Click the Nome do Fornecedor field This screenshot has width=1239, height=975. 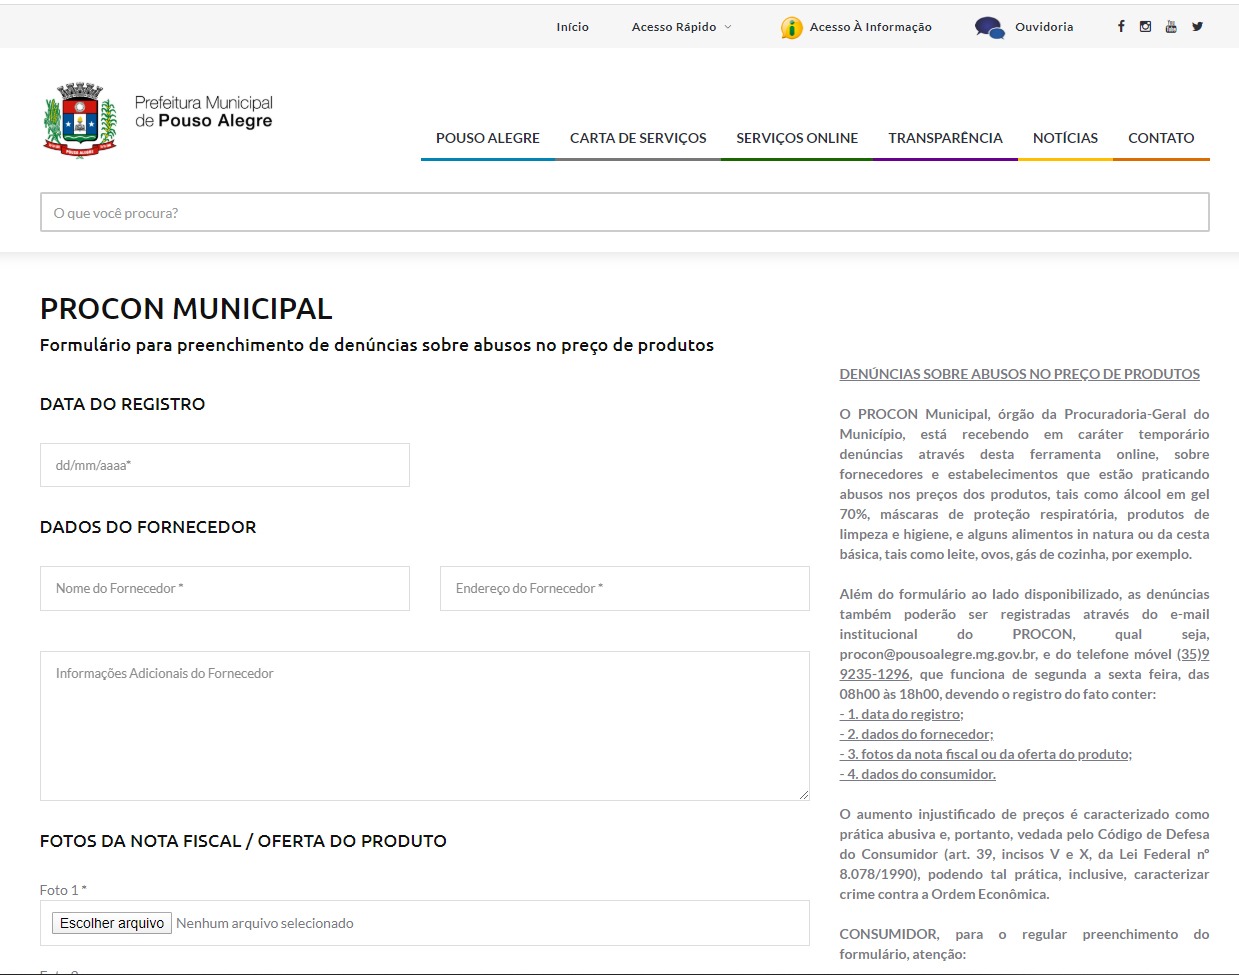[225, 588]
